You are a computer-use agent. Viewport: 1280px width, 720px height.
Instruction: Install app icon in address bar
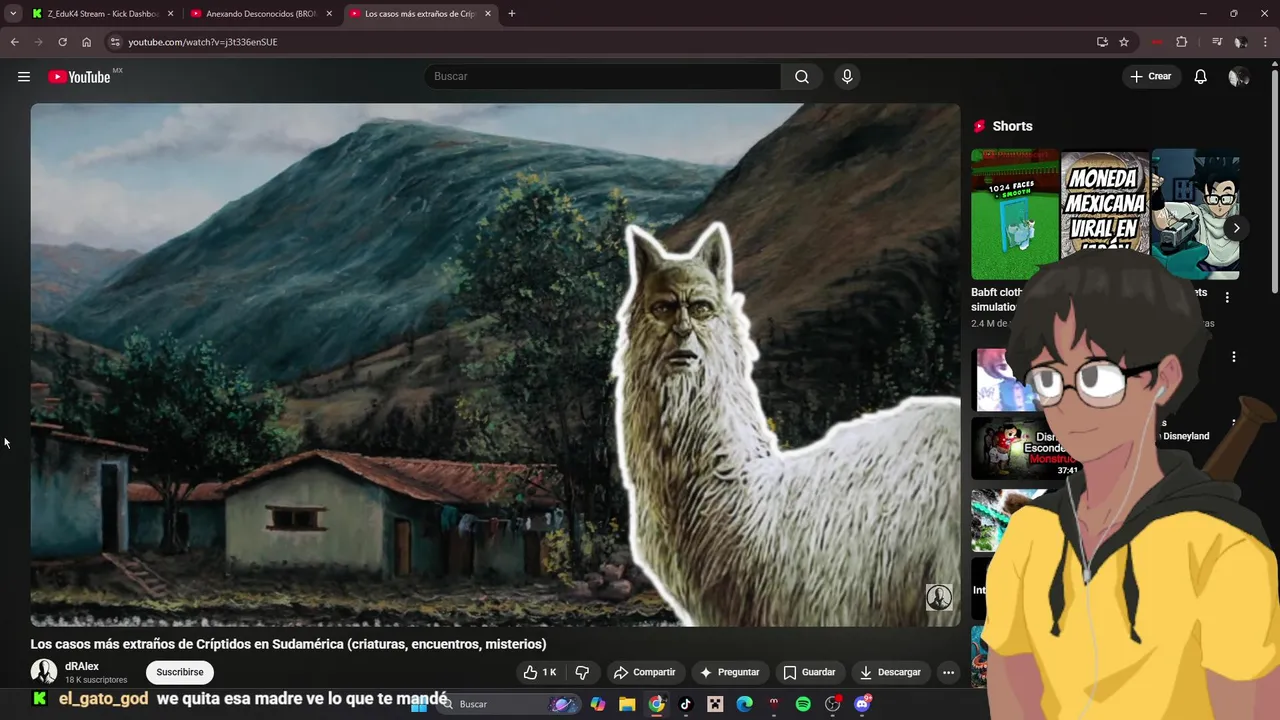coord(1102,42)
